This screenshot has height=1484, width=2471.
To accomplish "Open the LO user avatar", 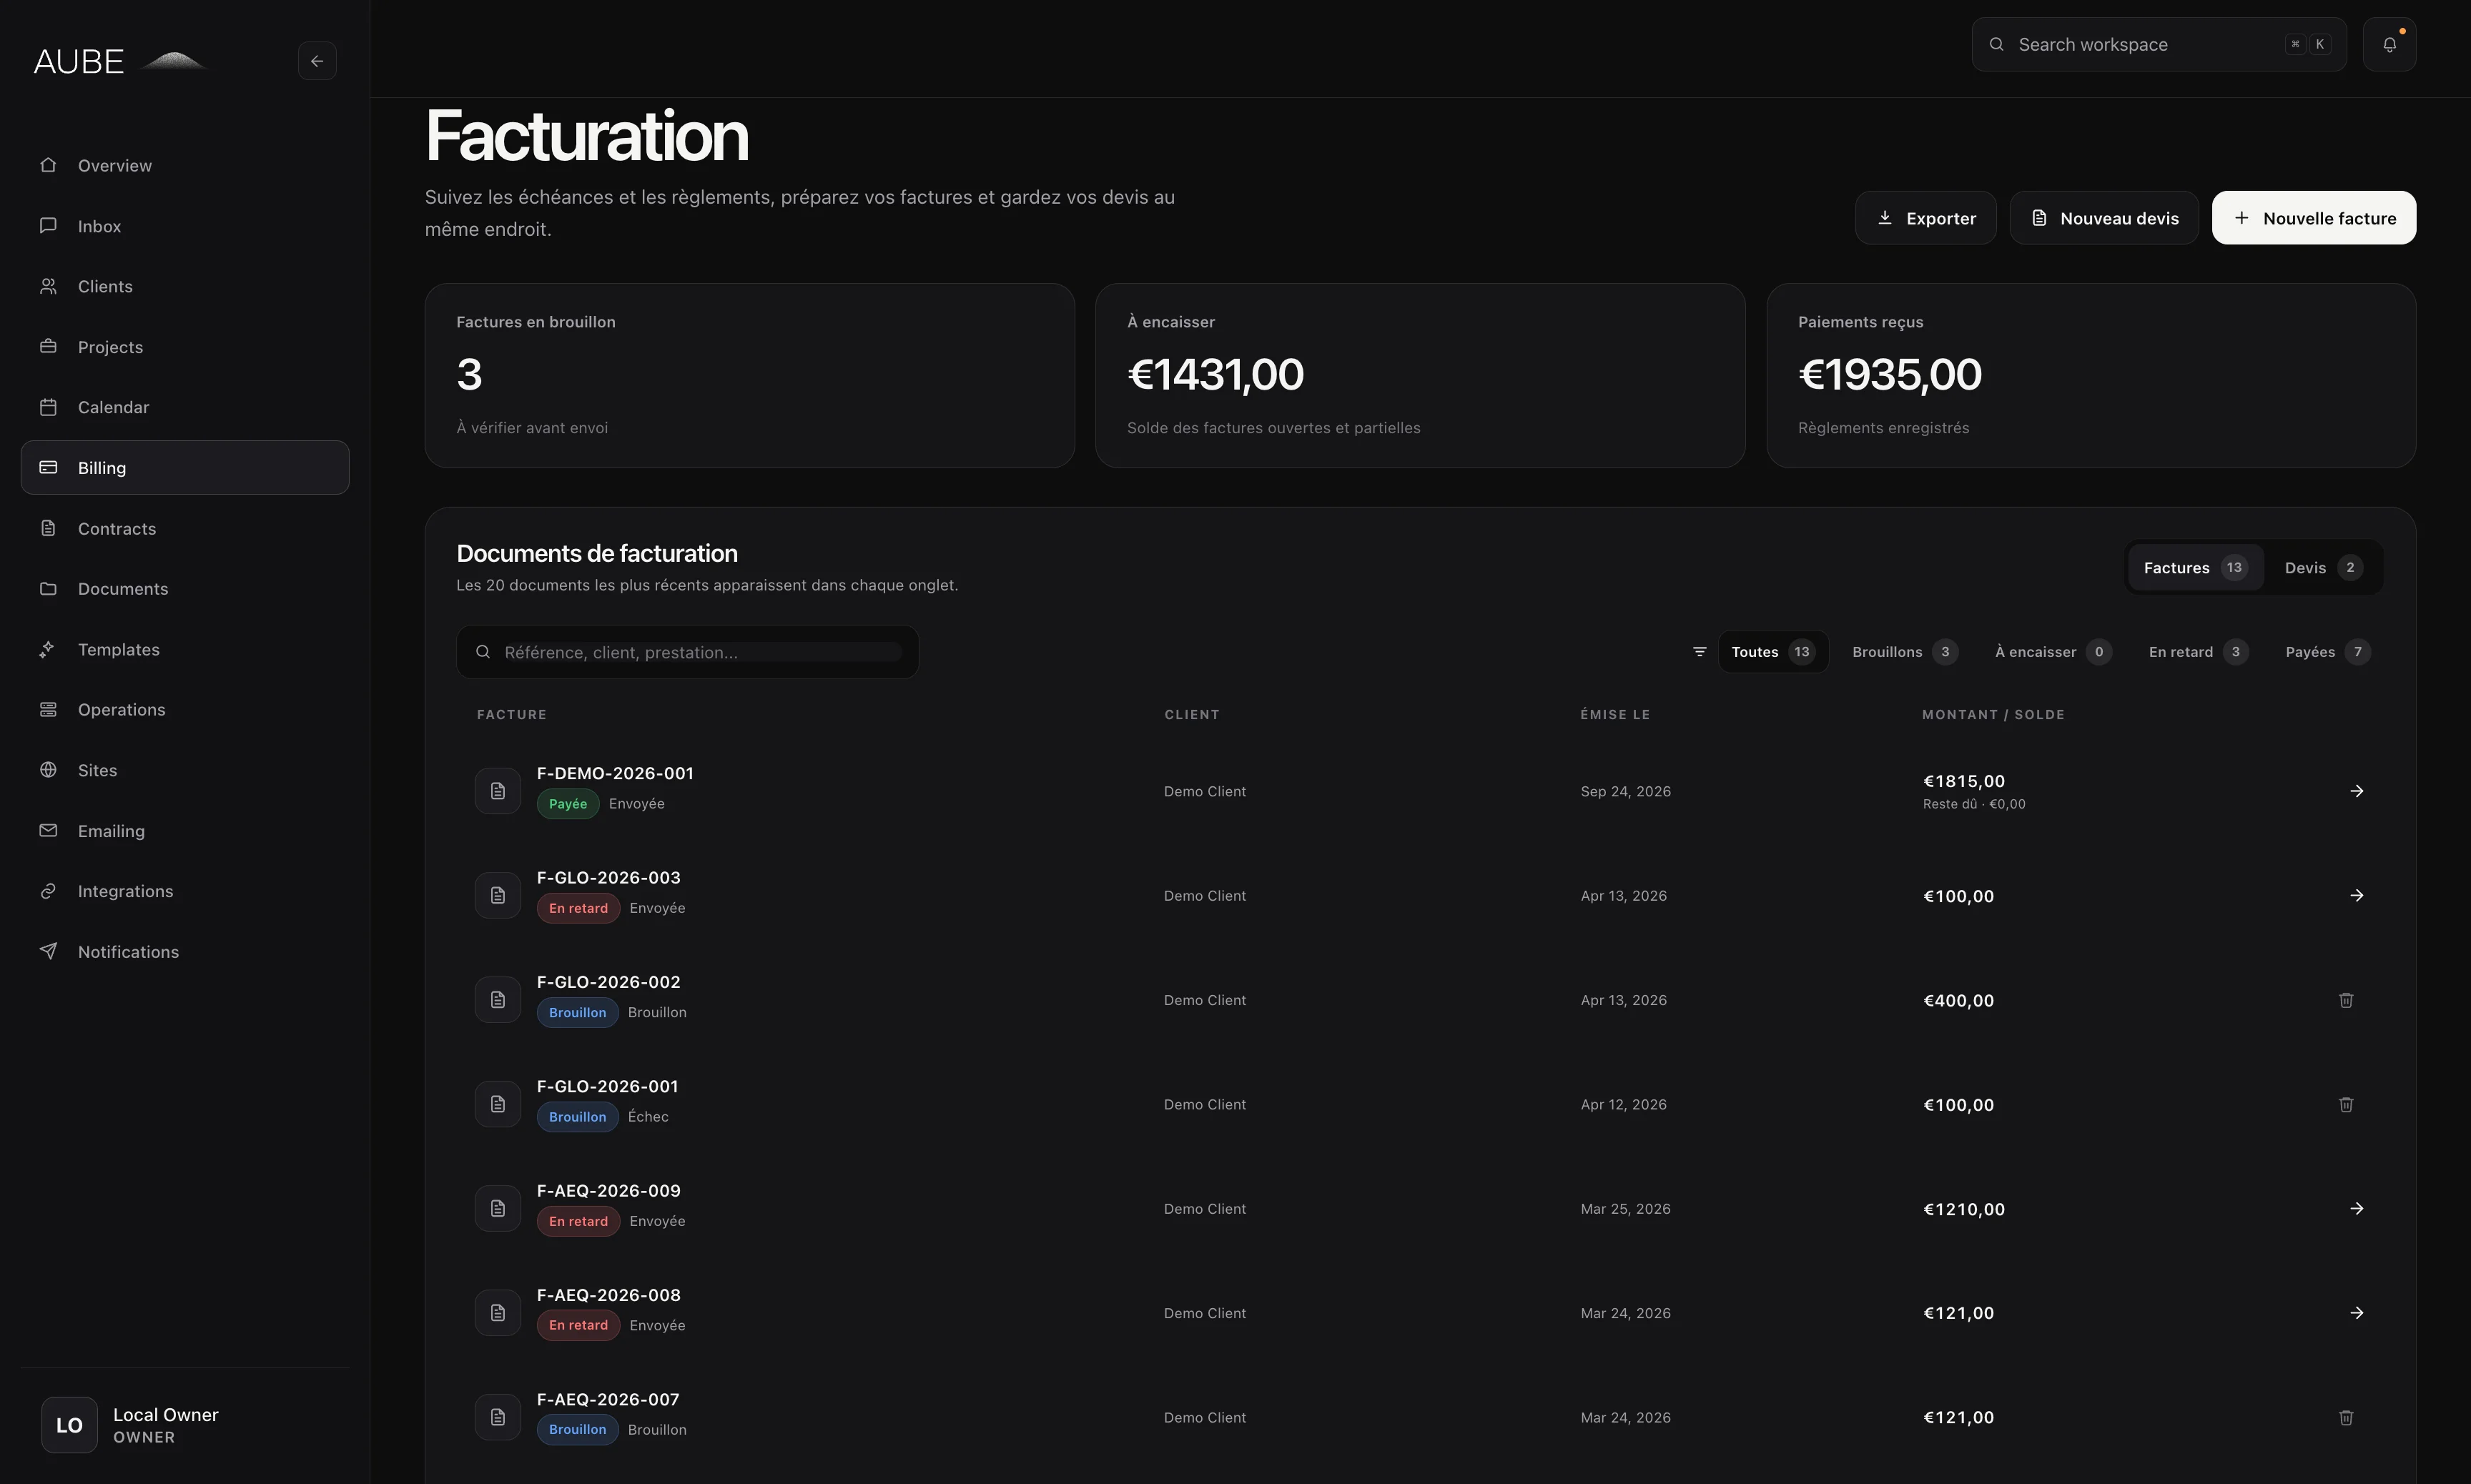I will pos(69,1425).
